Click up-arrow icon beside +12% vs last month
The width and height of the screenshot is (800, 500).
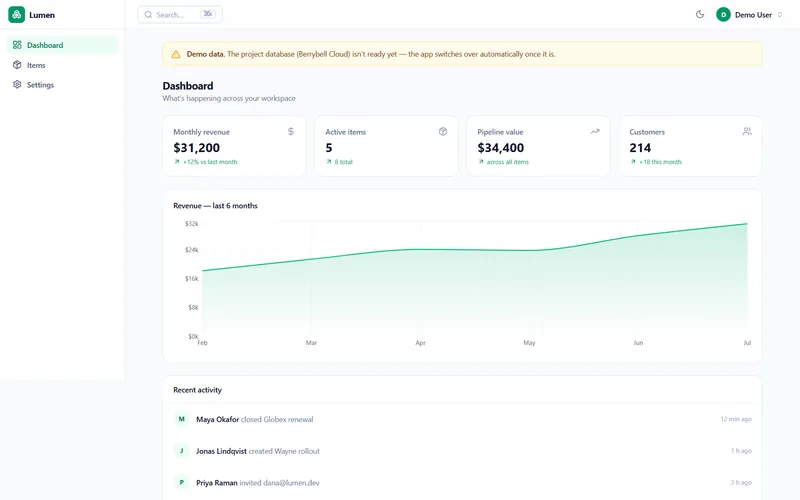(x=177, y=162)
